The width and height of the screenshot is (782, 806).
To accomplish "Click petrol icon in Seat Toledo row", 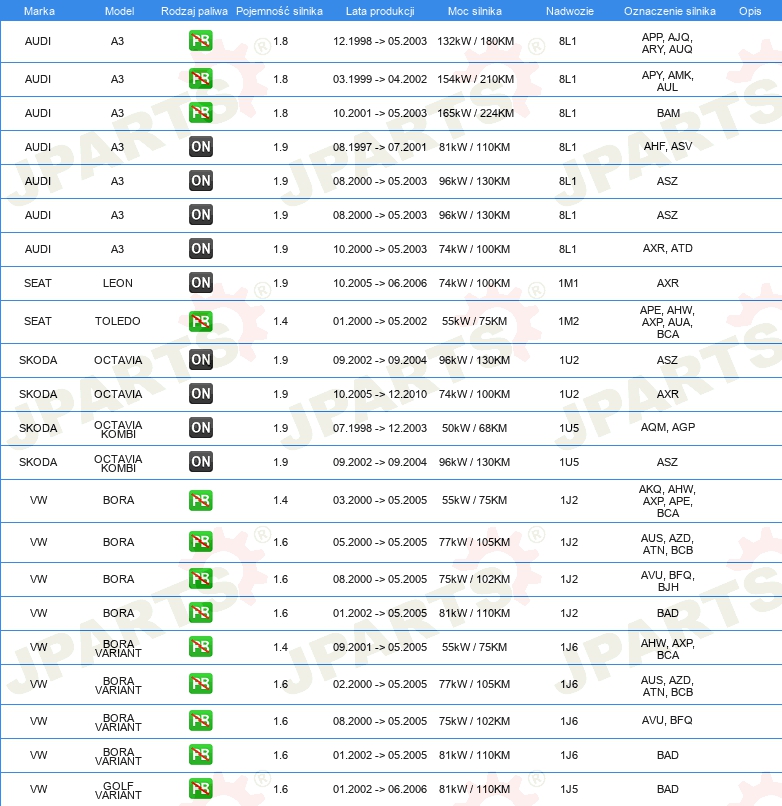I will pos(201,321).
